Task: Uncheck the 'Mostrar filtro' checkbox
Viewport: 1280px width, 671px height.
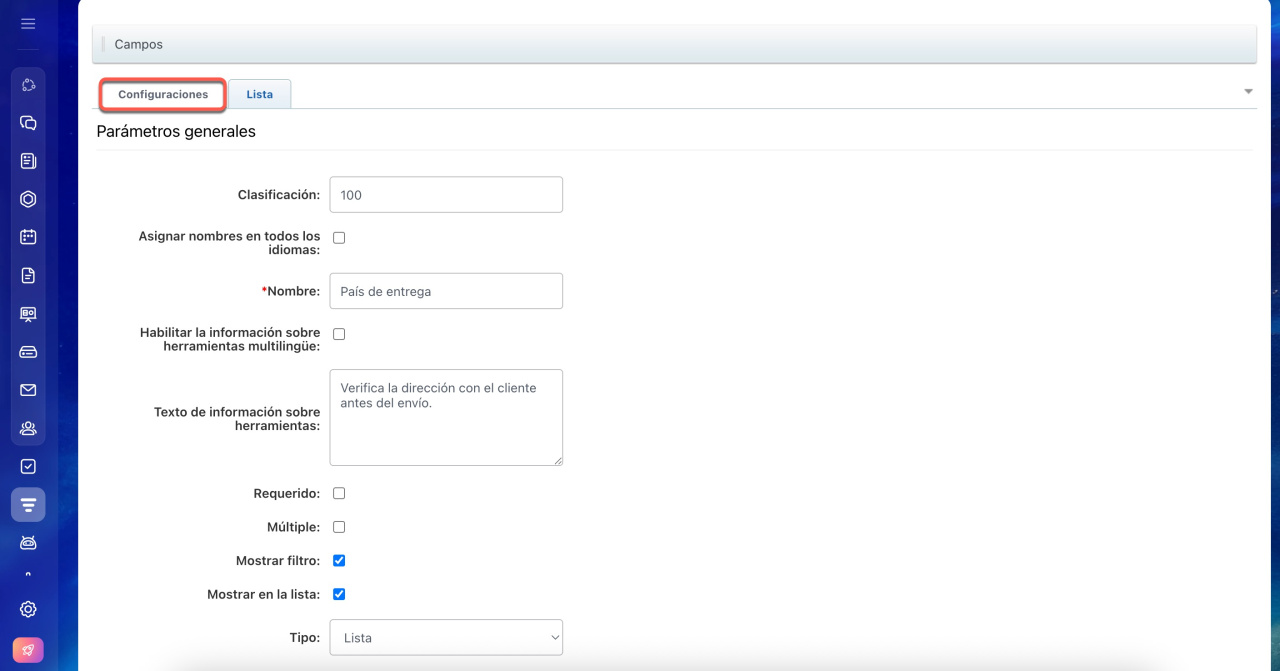Action: pyautogui.click(x=339, y=561)
